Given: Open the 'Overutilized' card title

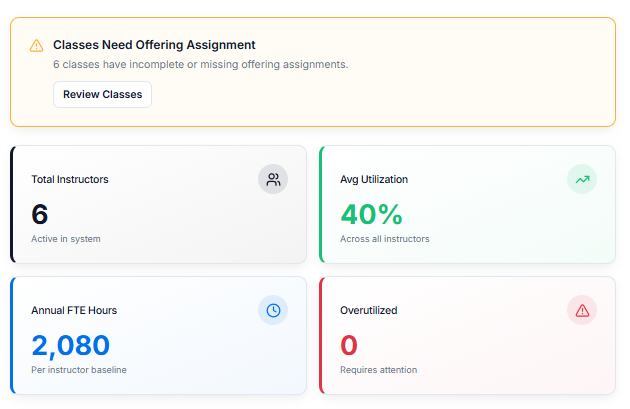Looking at the screenshot, I should point(369,310).
